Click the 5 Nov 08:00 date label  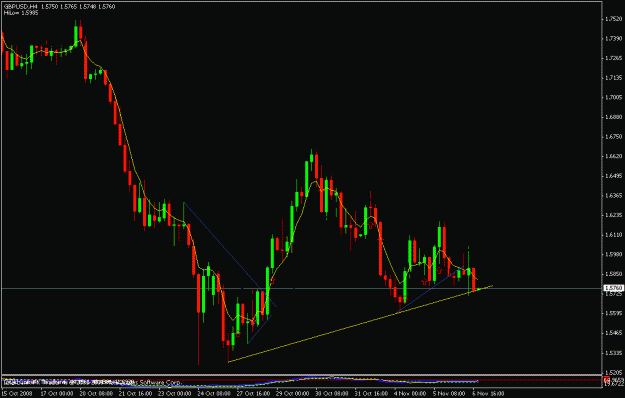pyautogui.click(x=449, y=394)
